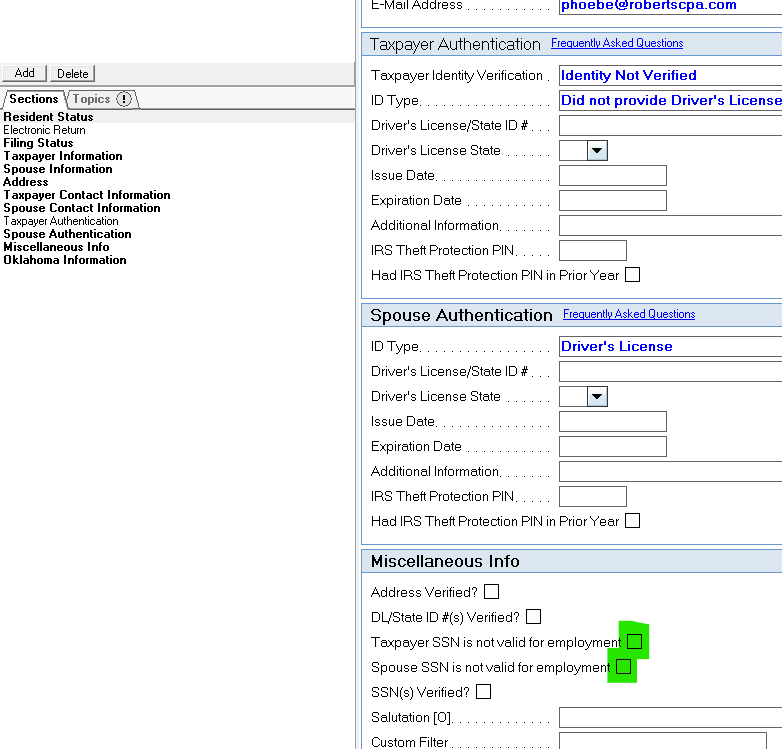Click taxpayer ID Type field
Screen dimensions: 782x749
point(670,100)
